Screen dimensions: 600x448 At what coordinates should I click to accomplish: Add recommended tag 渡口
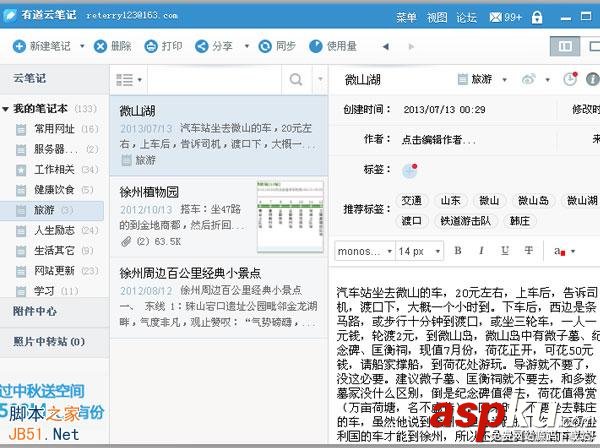pos(411,221)
